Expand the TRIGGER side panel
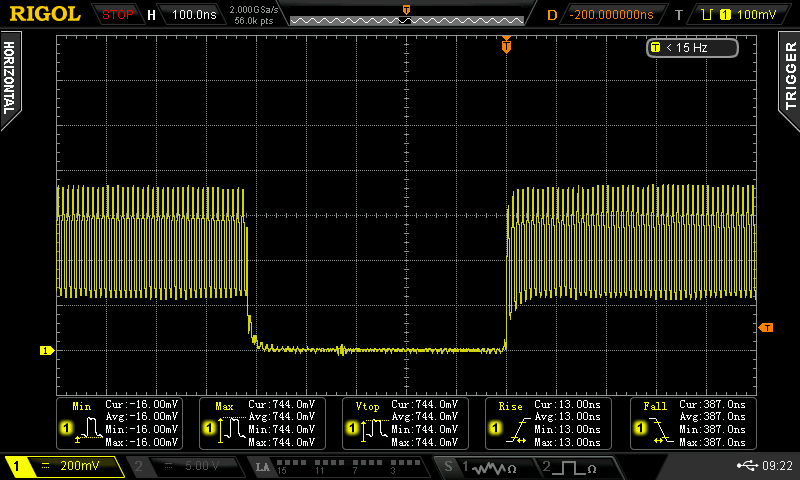Viewport: 800px width, 480px height. click(x=790, y=78)
